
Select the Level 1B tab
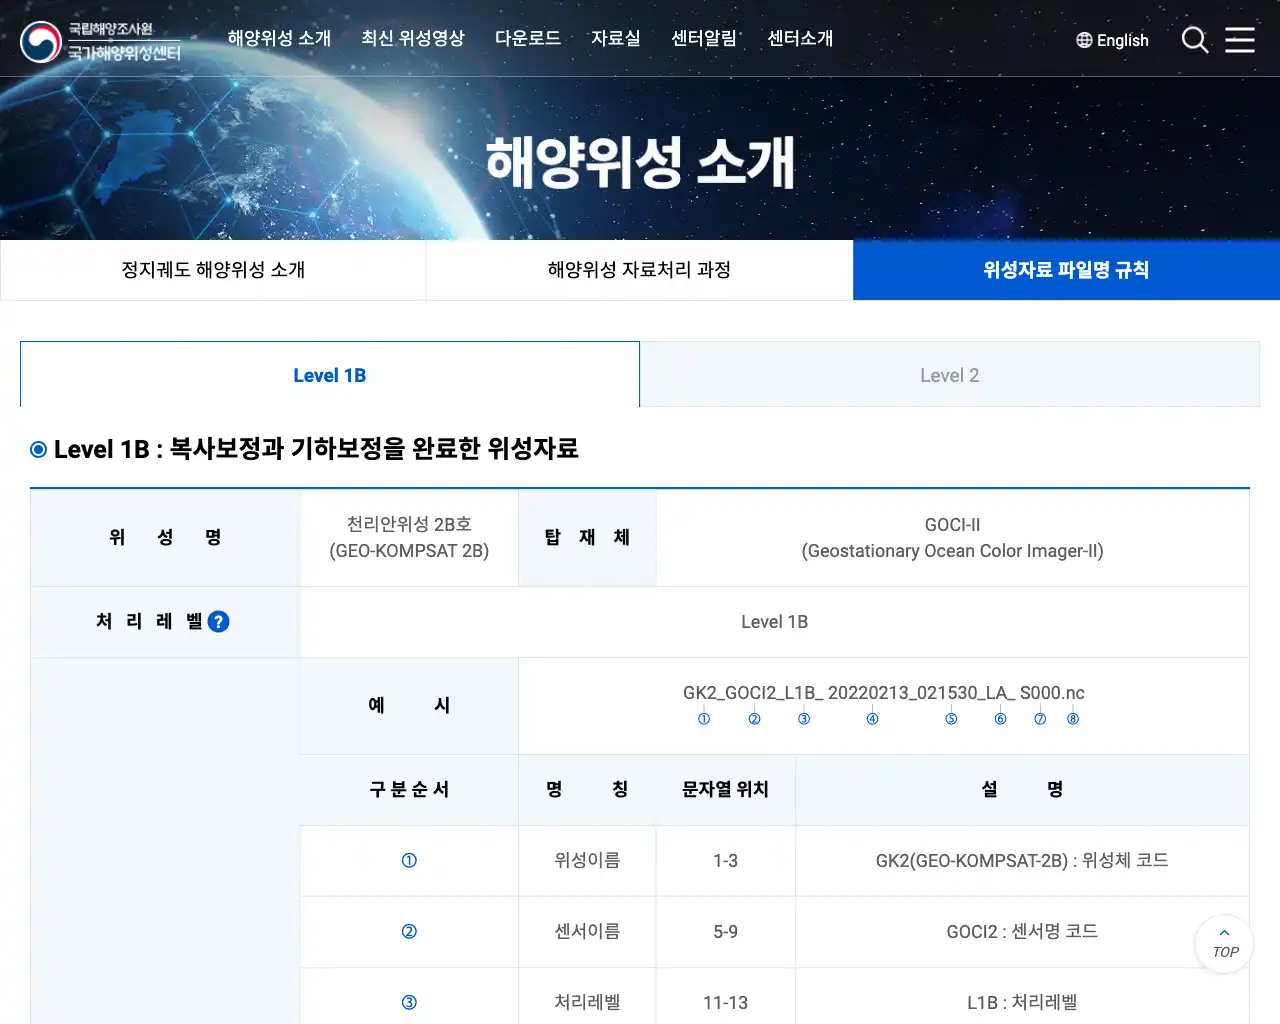(330, 374)
